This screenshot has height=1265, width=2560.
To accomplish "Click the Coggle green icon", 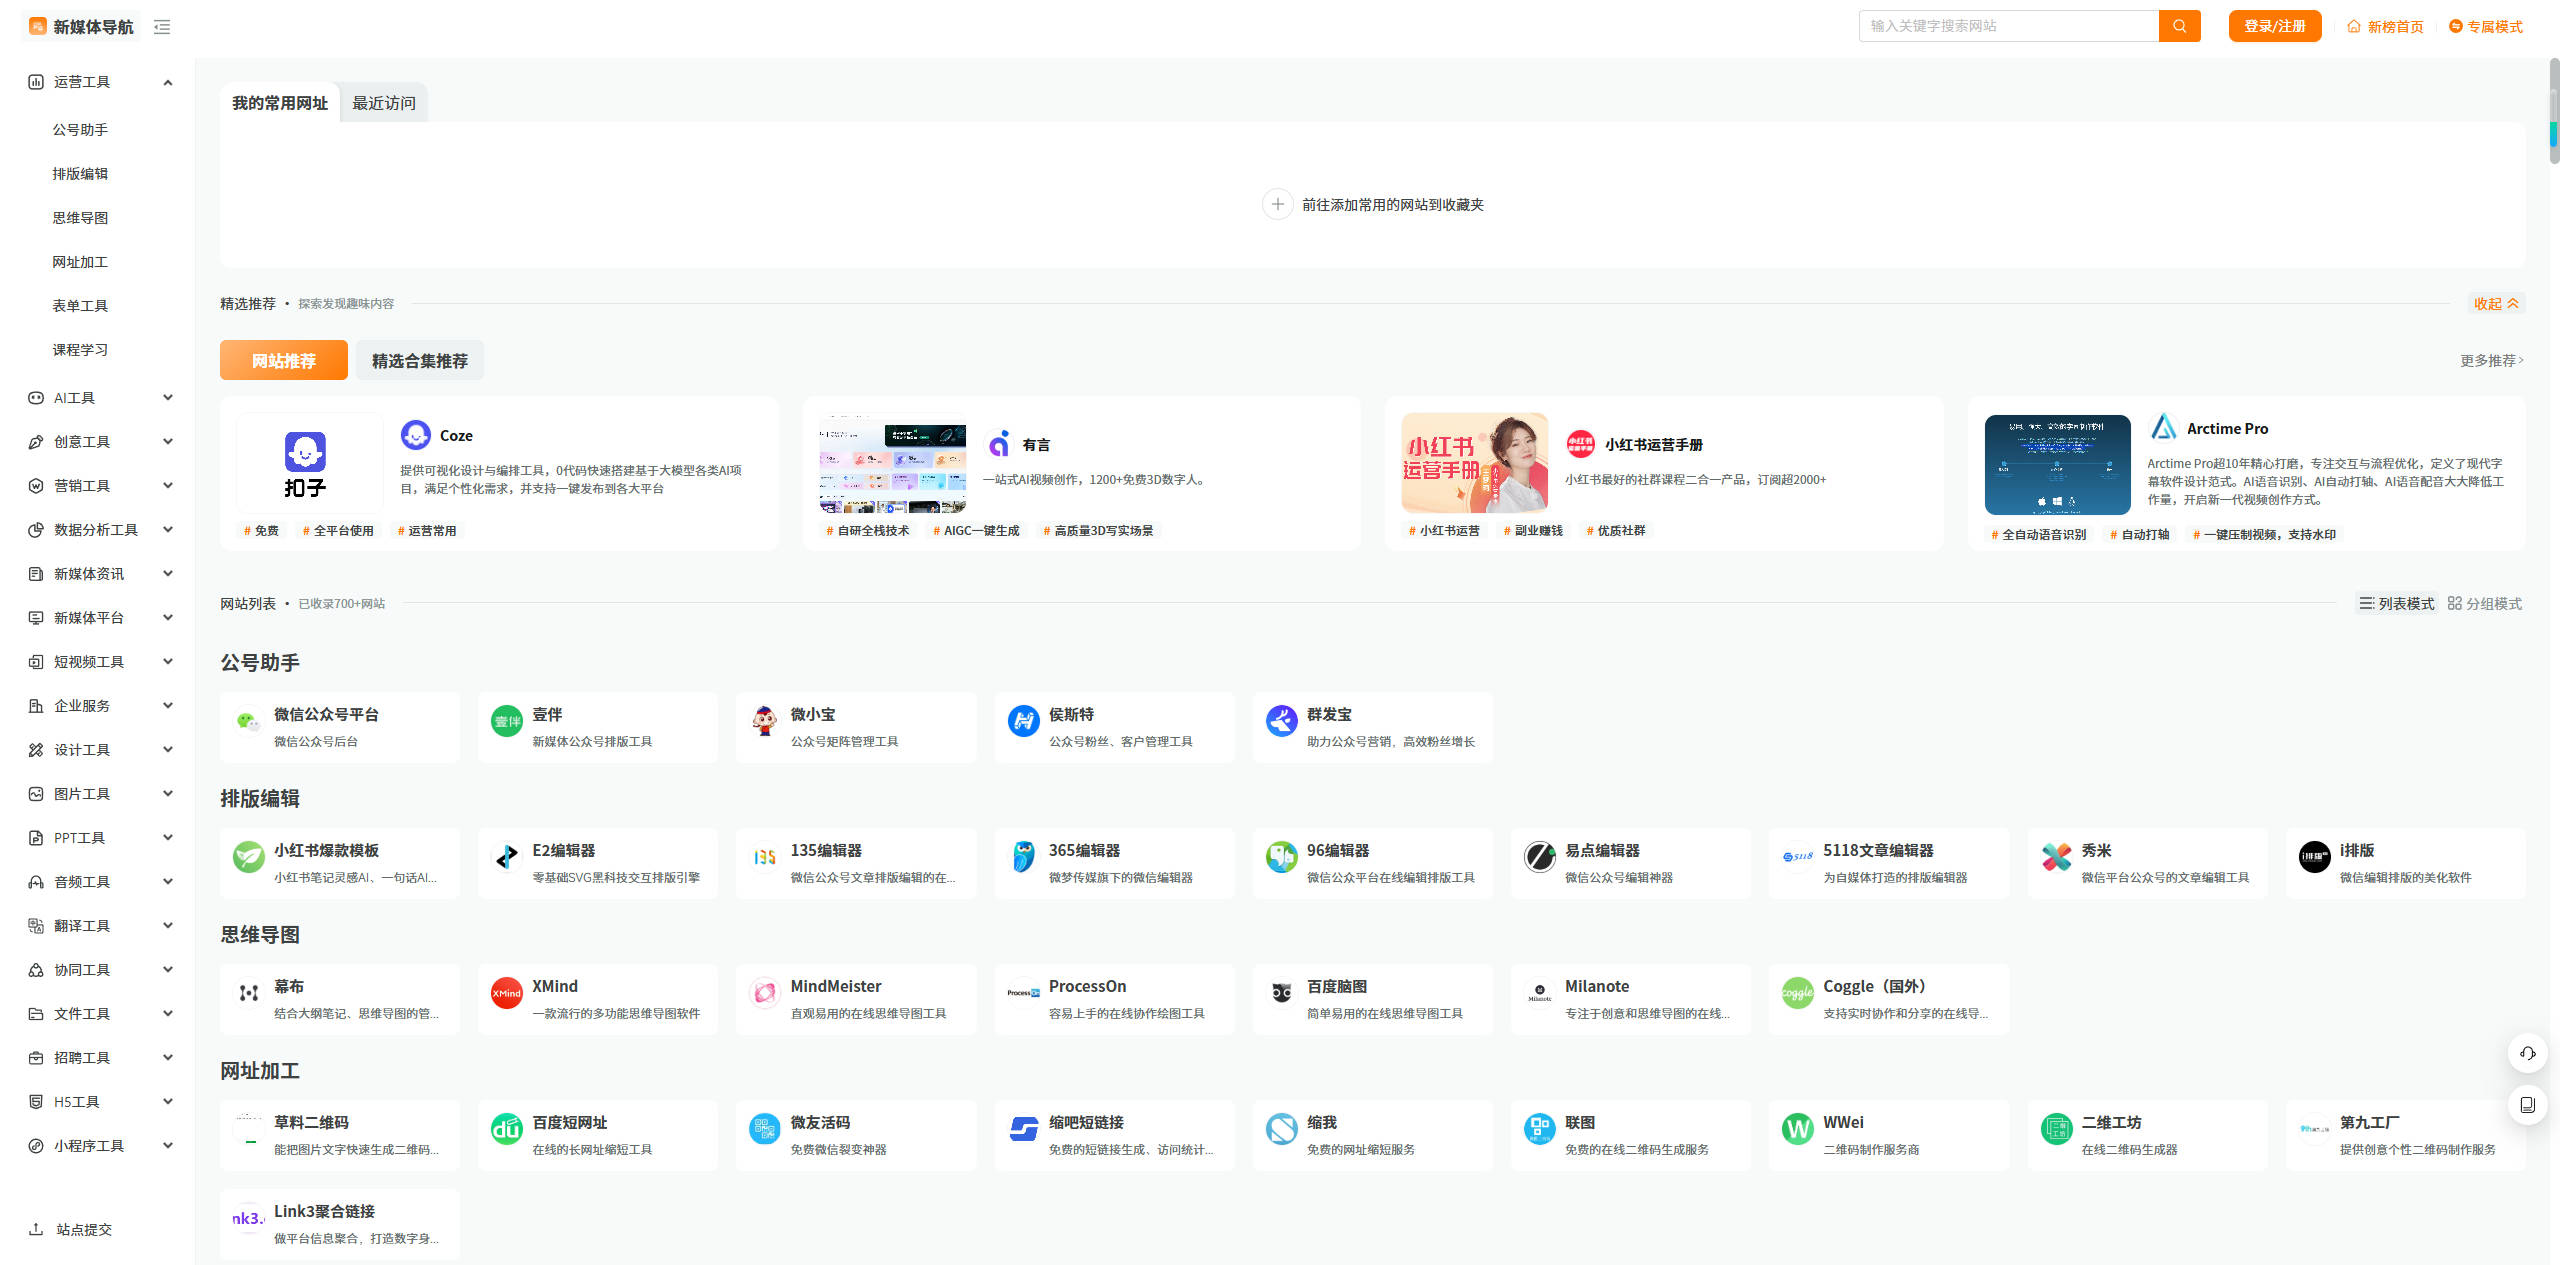I will coord(1797,993).
